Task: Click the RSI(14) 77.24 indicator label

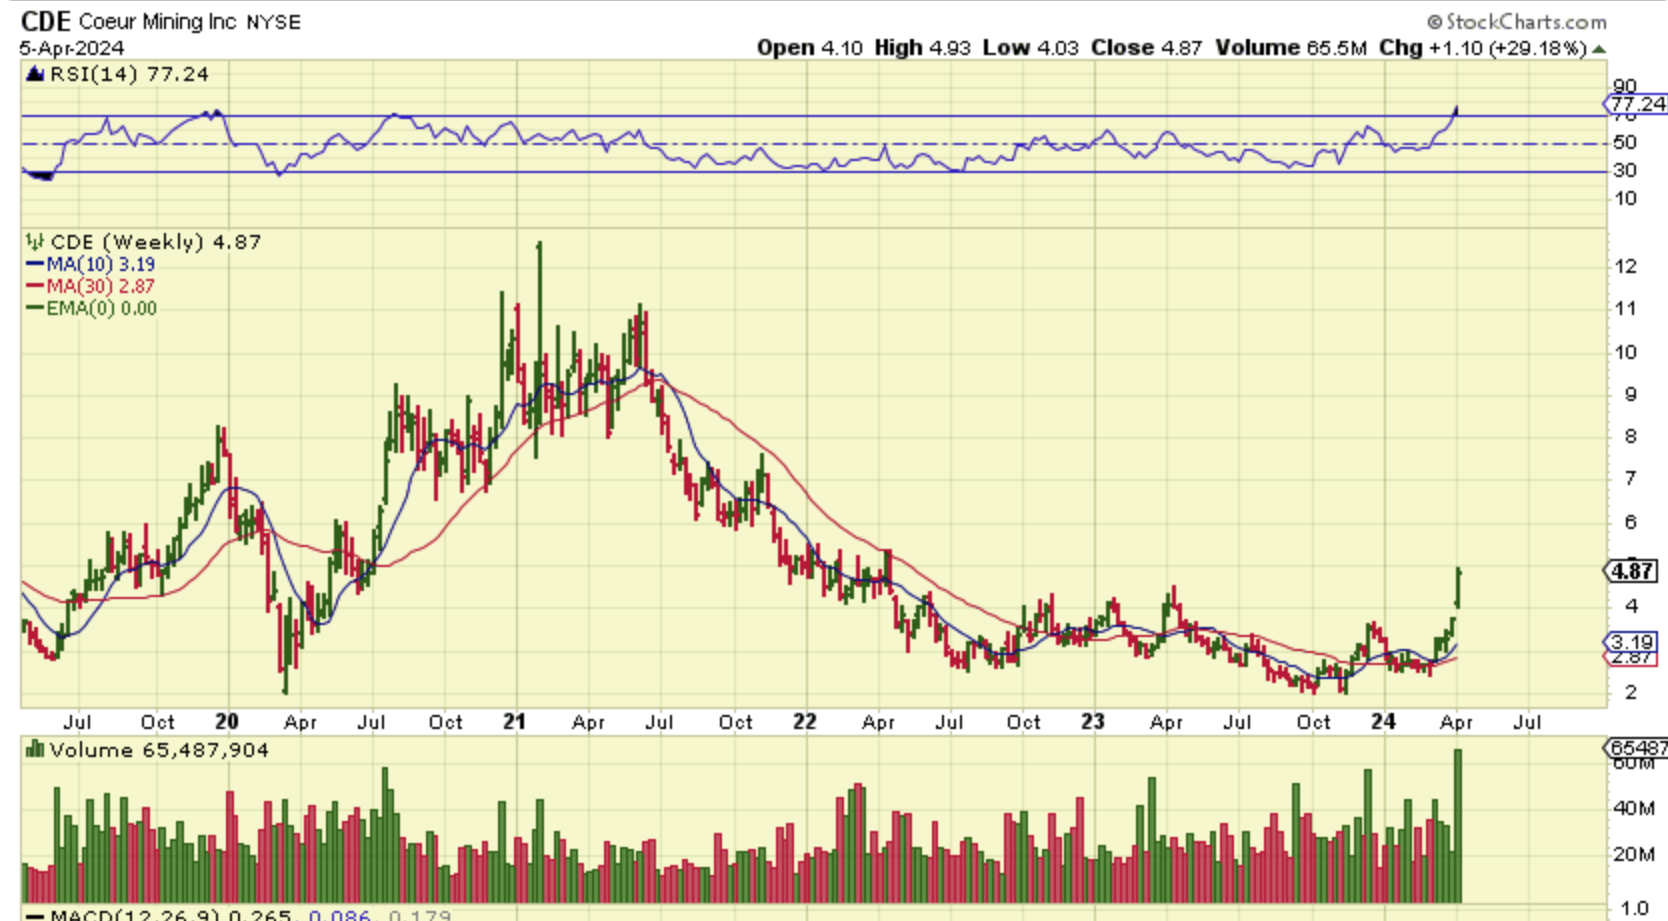Action: pos(129,74)
